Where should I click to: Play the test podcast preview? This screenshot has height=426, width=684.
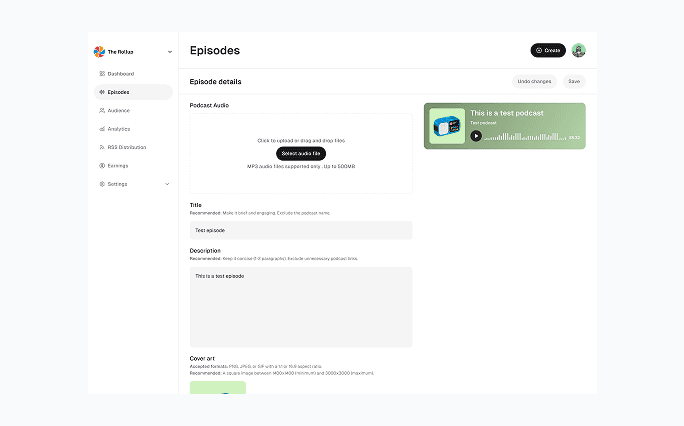coord(476,136)
